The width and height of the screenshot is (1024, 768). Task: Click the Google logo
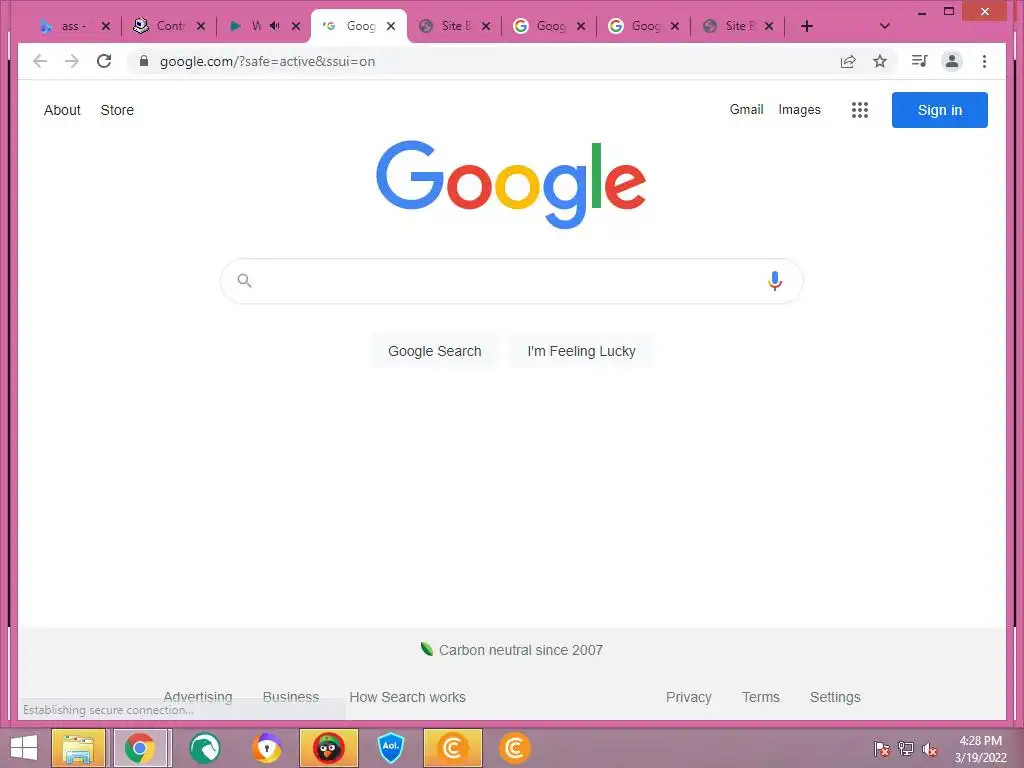coord(511,185)
